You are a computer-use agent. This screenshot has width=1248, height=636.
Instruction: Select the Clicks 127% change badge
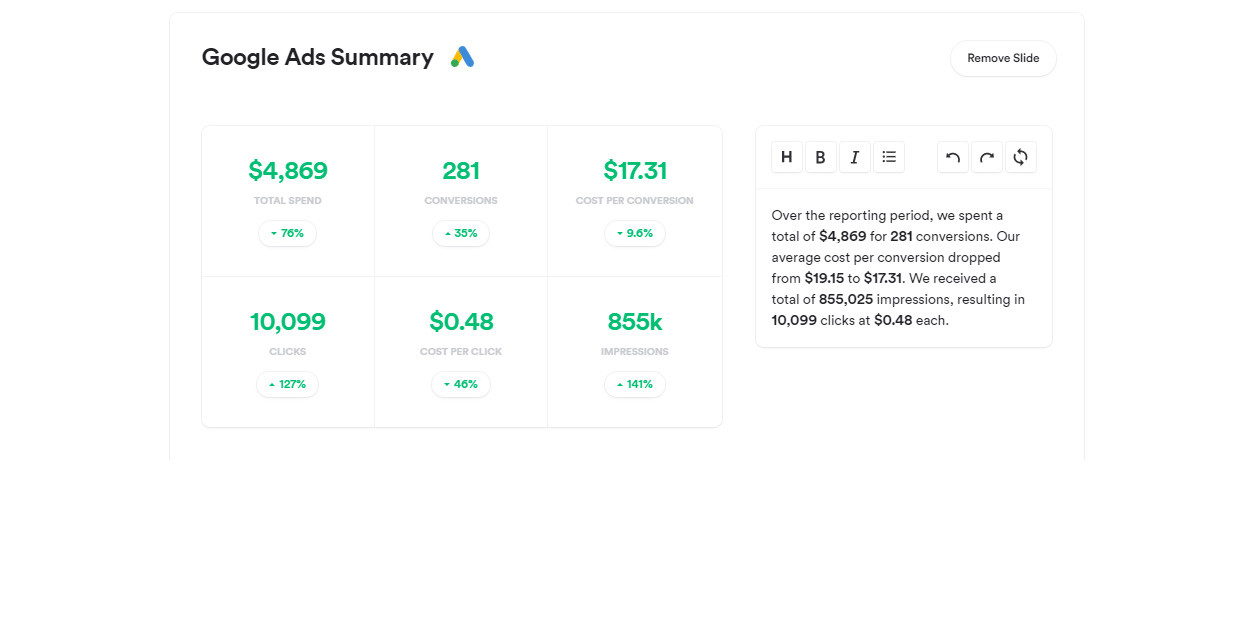point(287,384)
